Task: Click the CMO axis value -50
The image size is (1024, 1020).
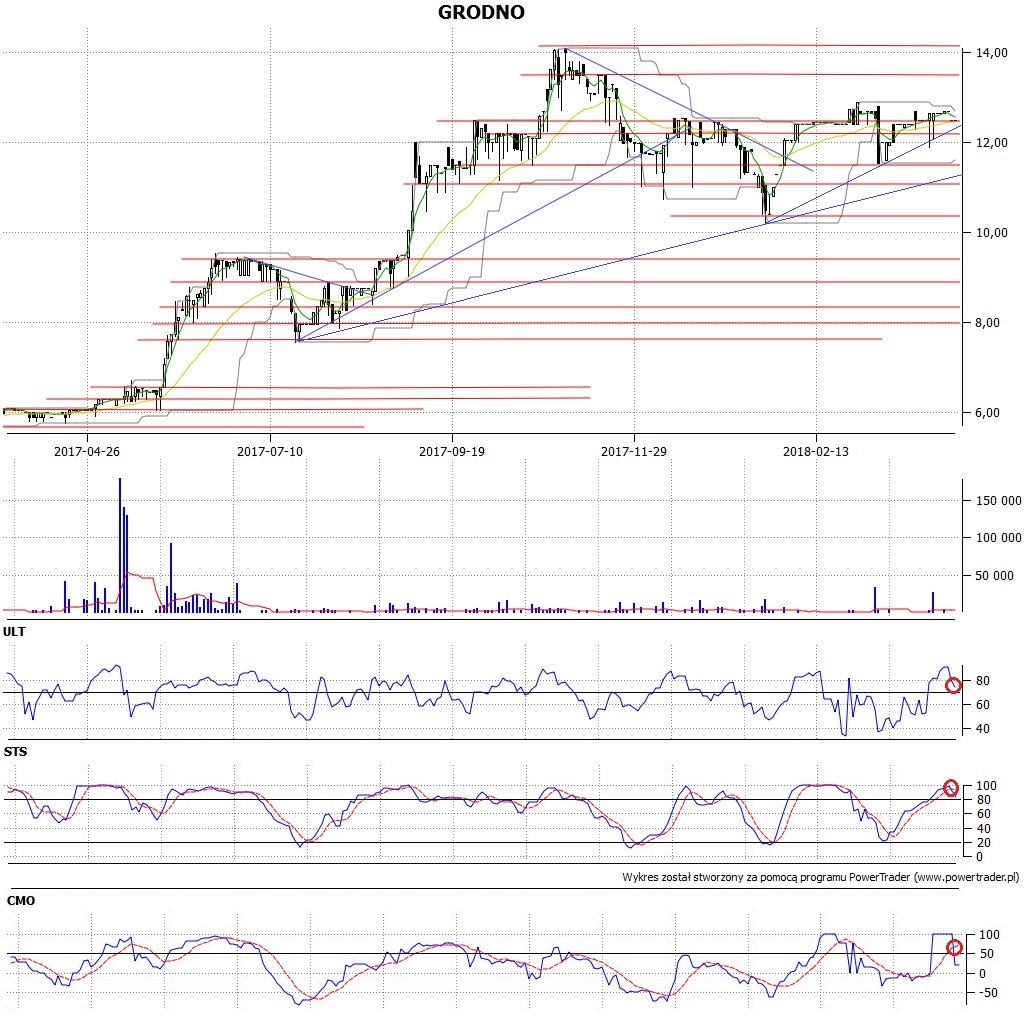Action: point(987,993)
